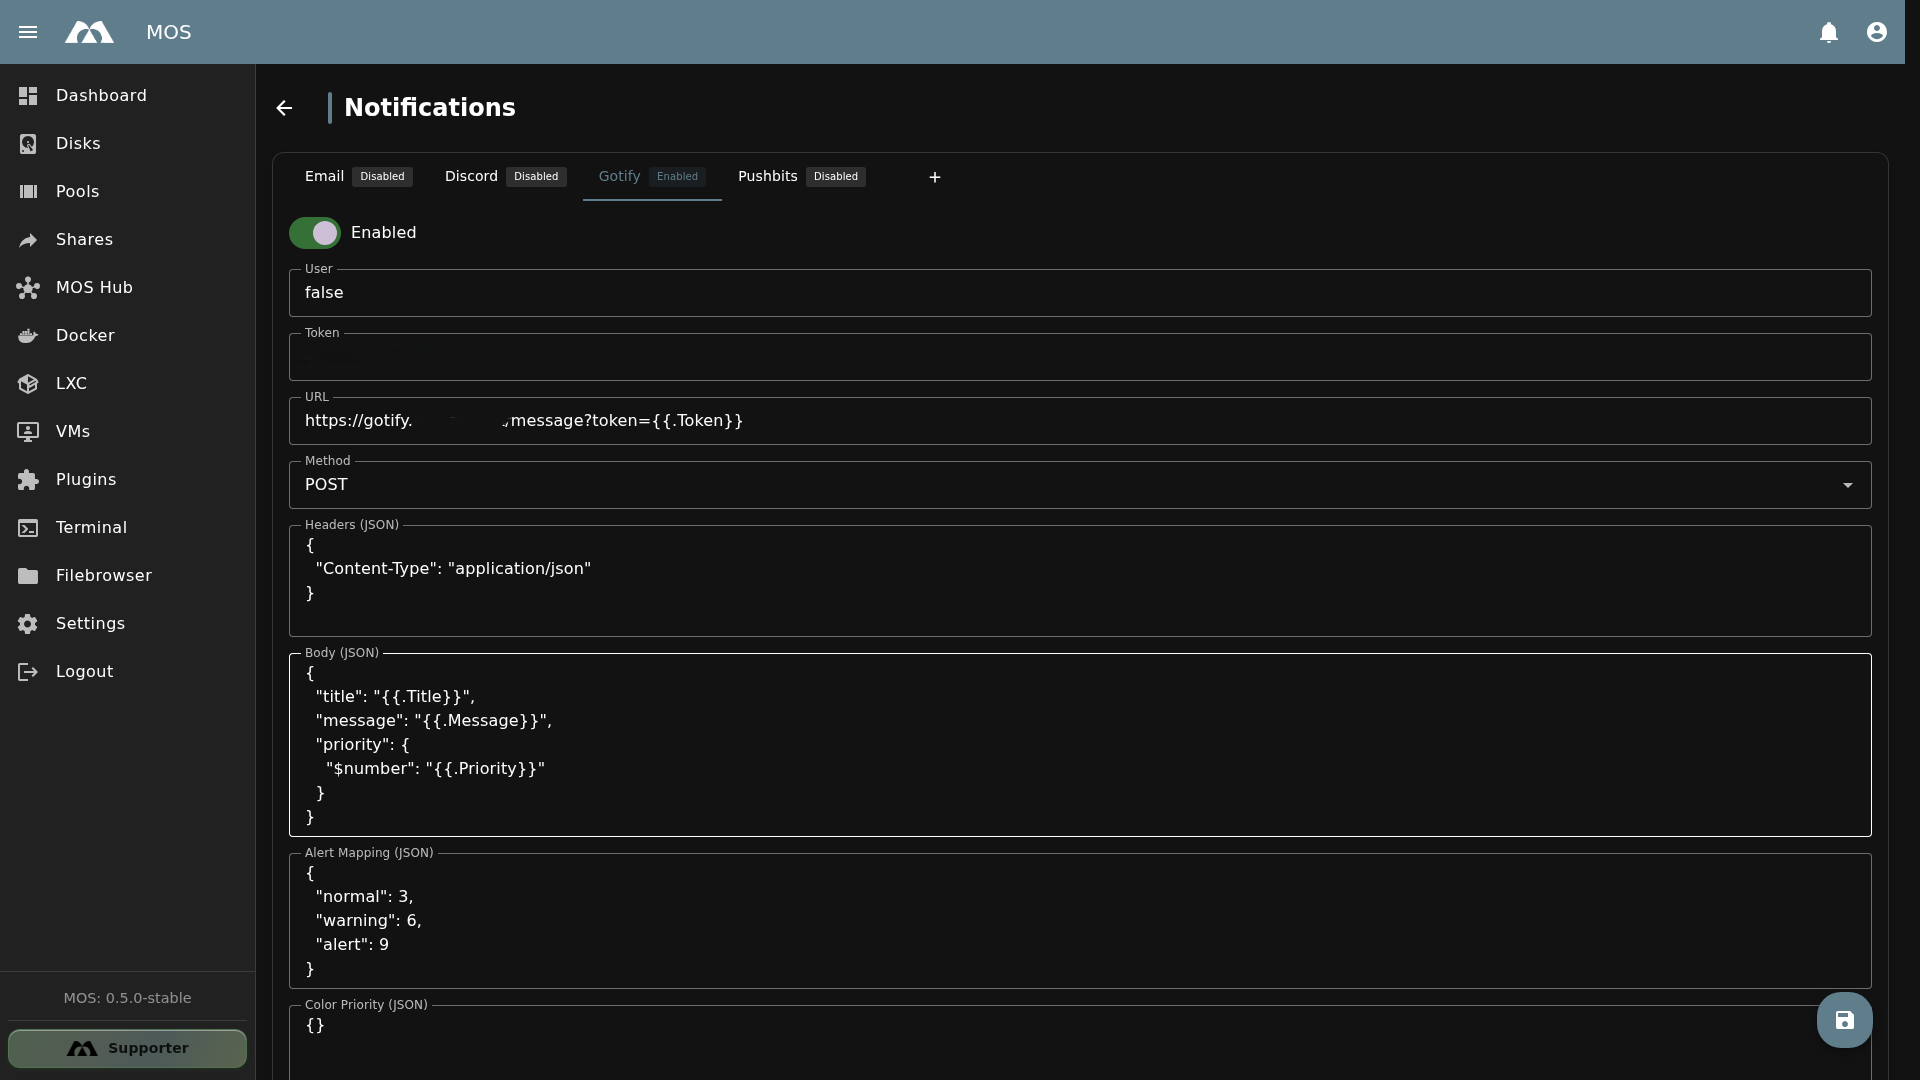
Task: Toggle the Gotify Enabled switch off
Action: pyautogui.click(x=315, y=233)
